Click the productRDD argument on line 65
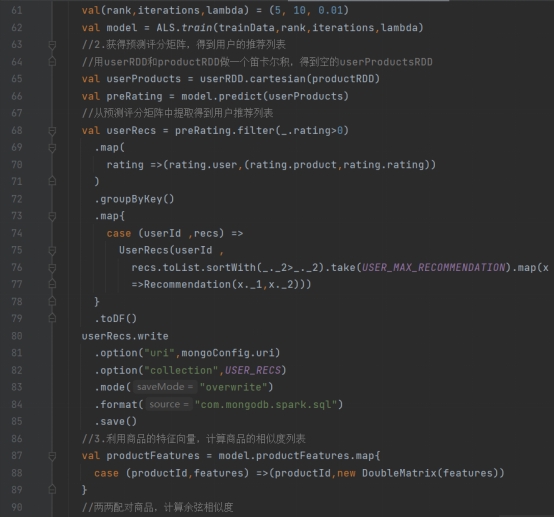554x518 pixels. coord(343,79)
